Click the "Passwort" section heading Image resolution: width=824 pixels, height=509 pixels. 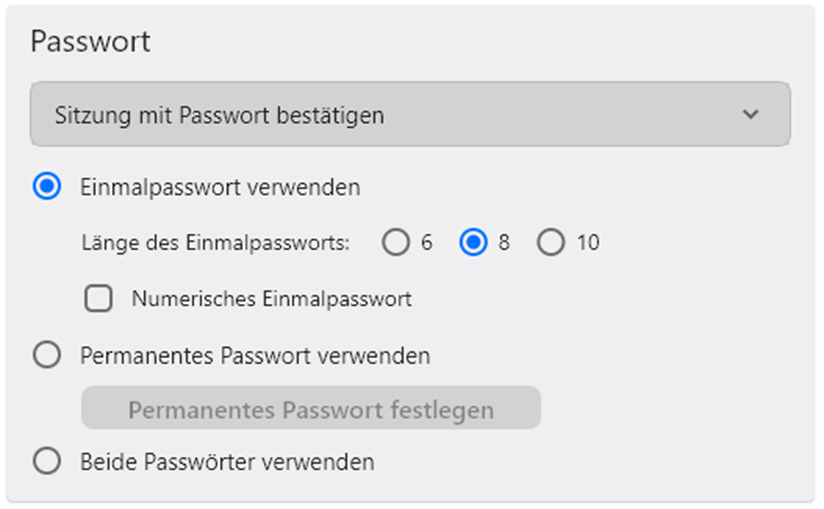tap(90, 42)
